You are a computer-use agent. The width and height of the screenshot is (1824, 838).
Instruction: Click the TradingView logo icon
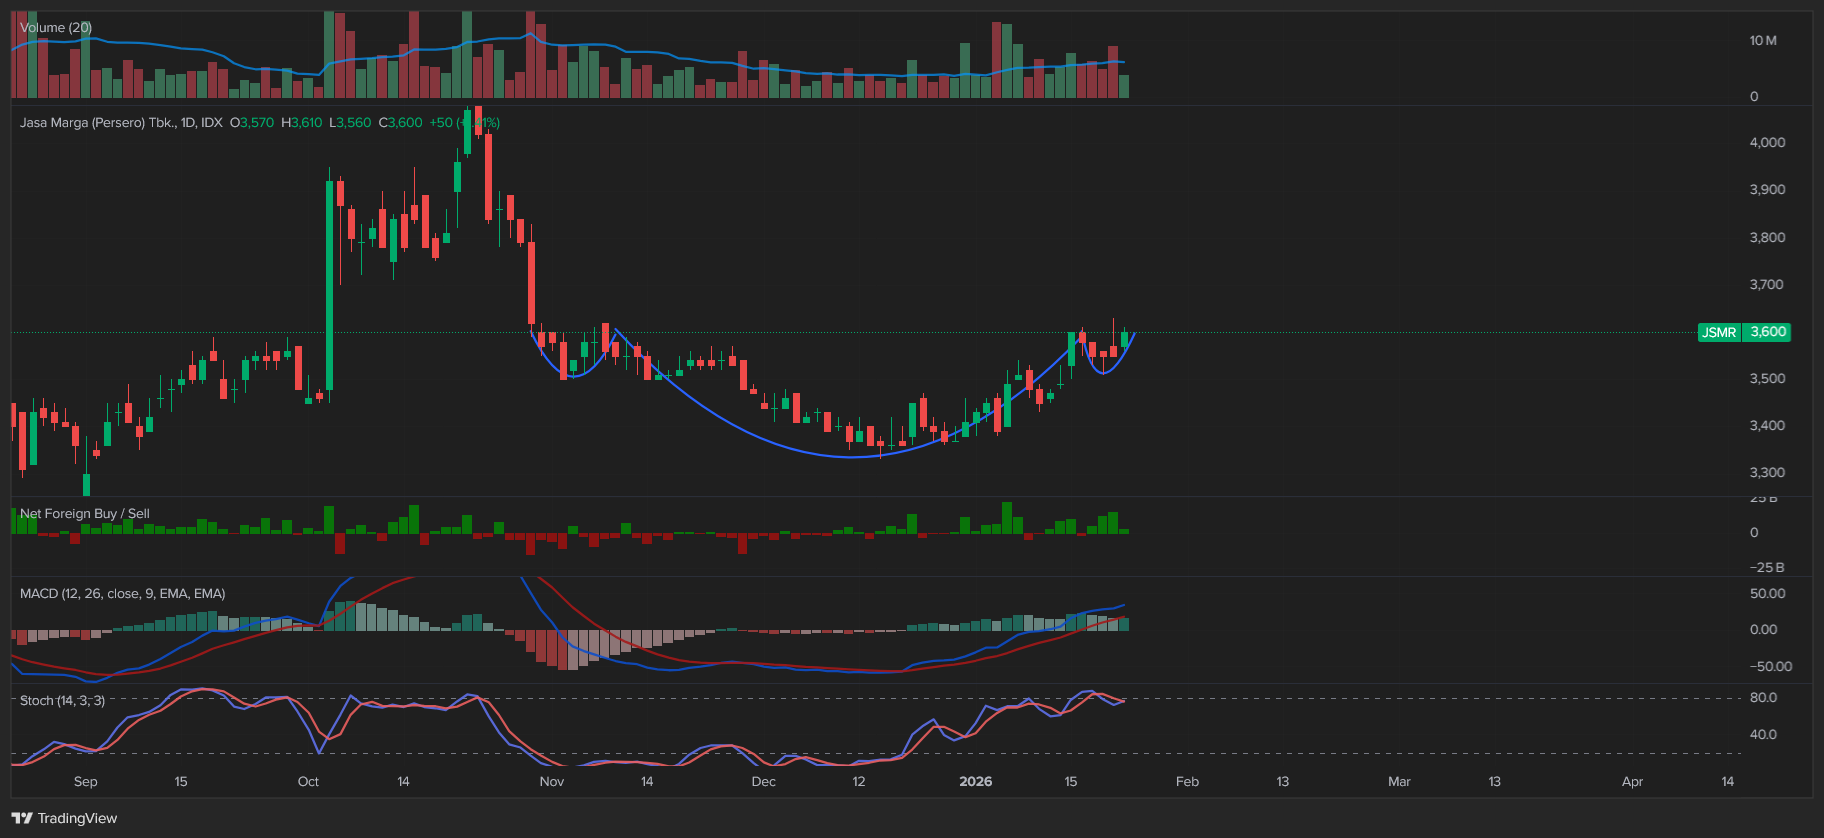(22, 818)
